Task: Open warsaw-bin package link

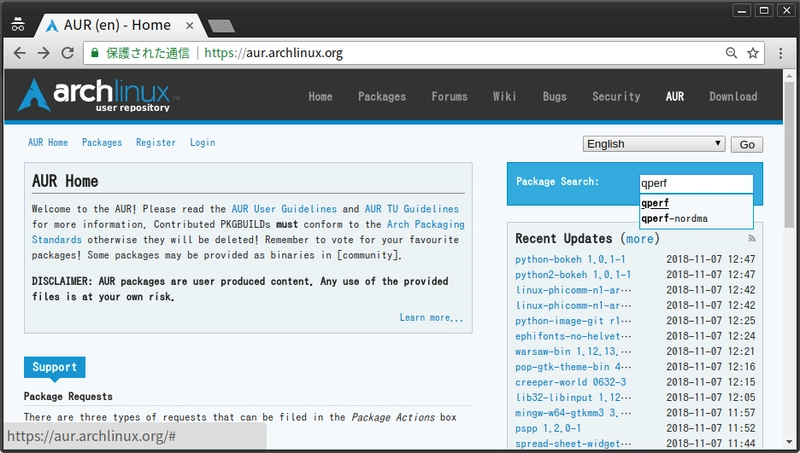Action: (x=573, y=351)
